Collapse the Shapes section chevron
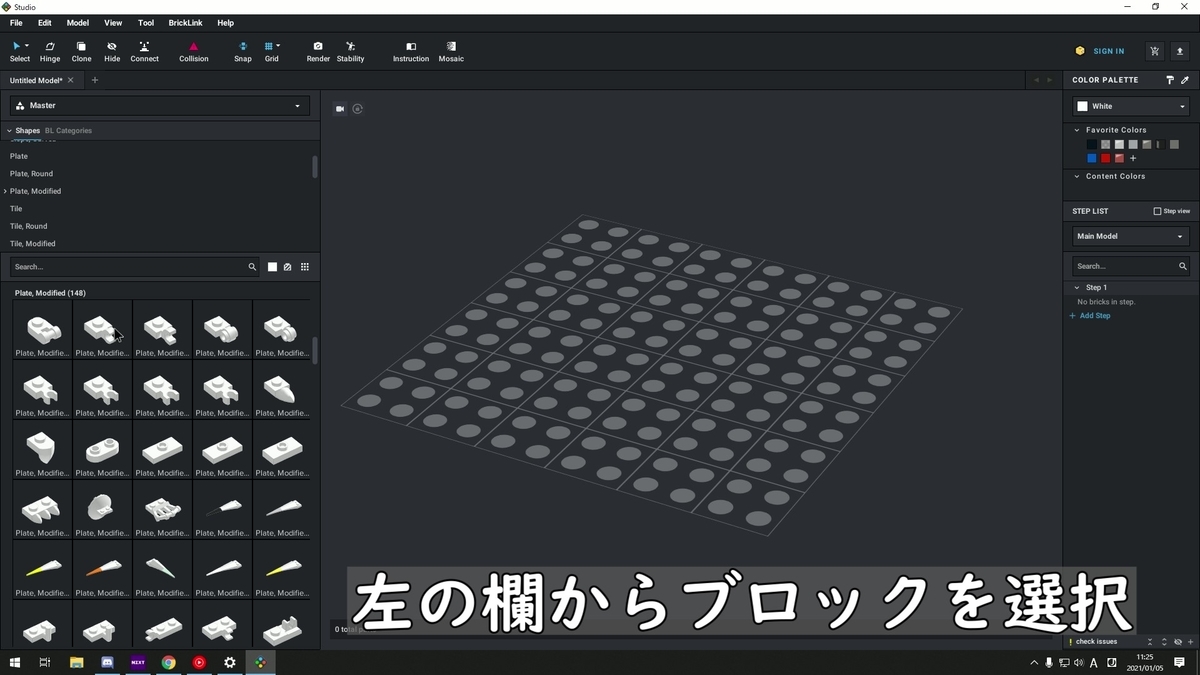Screen dimensions: 1200x675 click(x=9, y=131)
